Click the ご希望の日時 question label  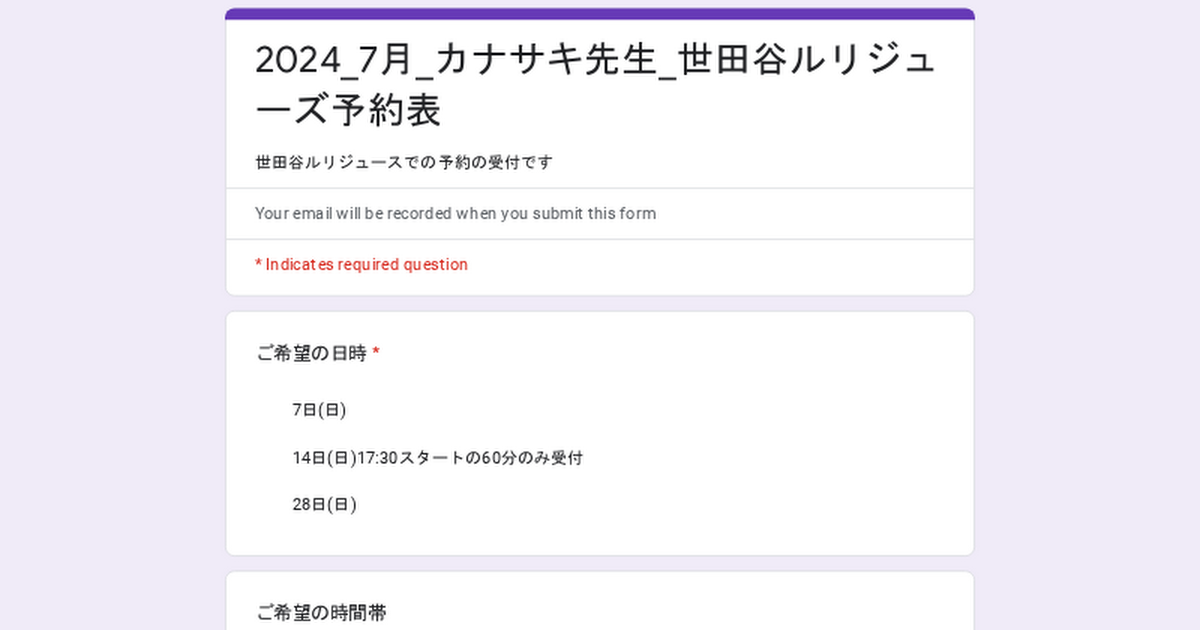[311, 353]
